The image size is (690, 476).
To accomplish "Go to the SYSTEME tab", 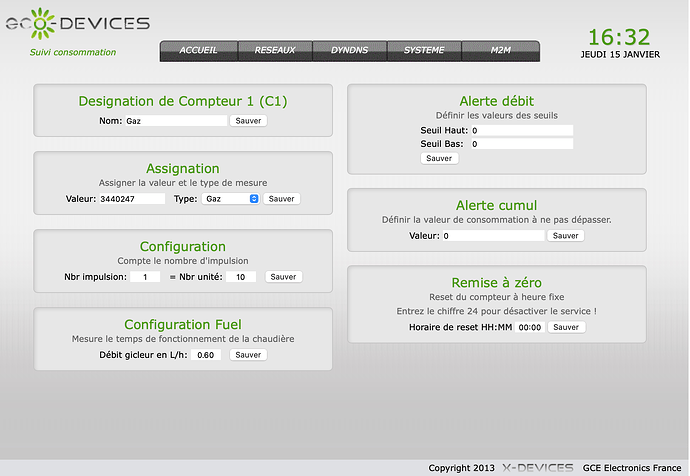I will click(425, 50).
